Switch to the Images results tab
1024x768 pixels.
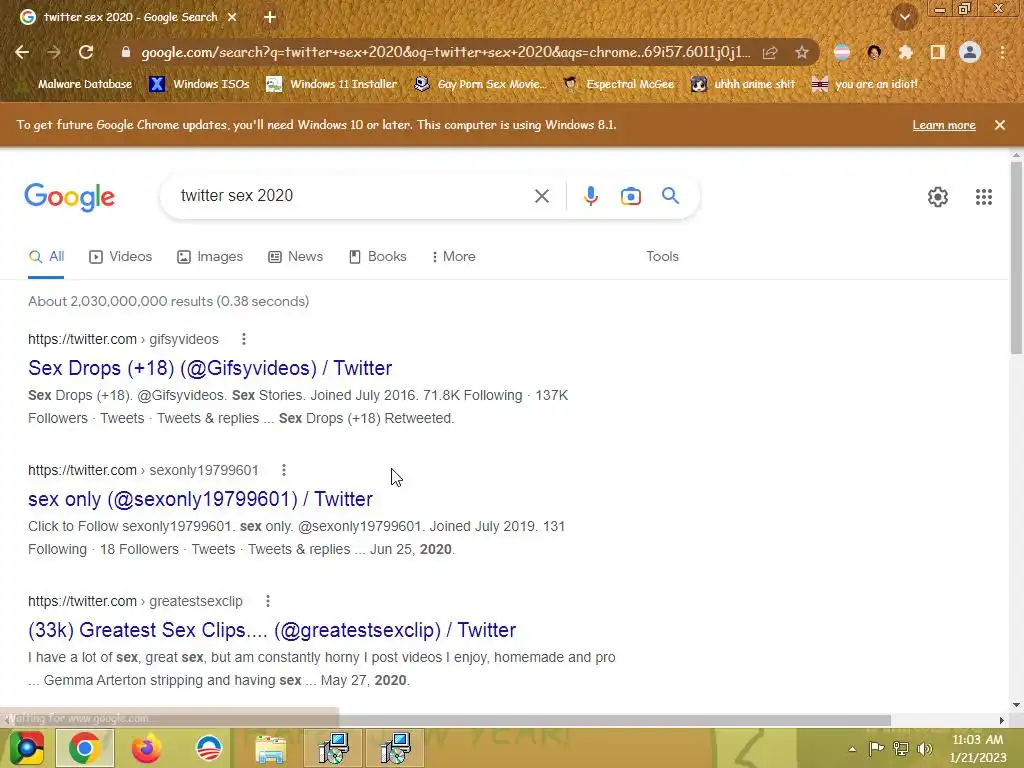click(210, 257)
